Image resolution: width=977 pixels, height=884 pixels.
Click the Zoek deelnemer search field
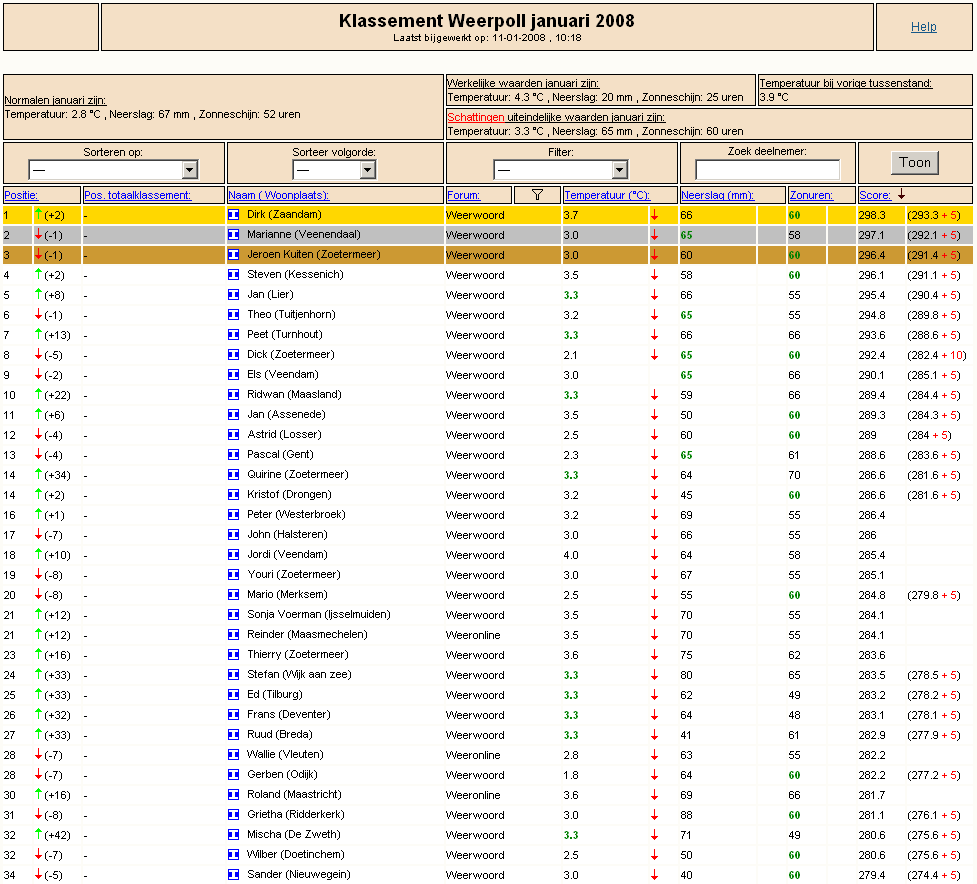click(x=768, y=169)
